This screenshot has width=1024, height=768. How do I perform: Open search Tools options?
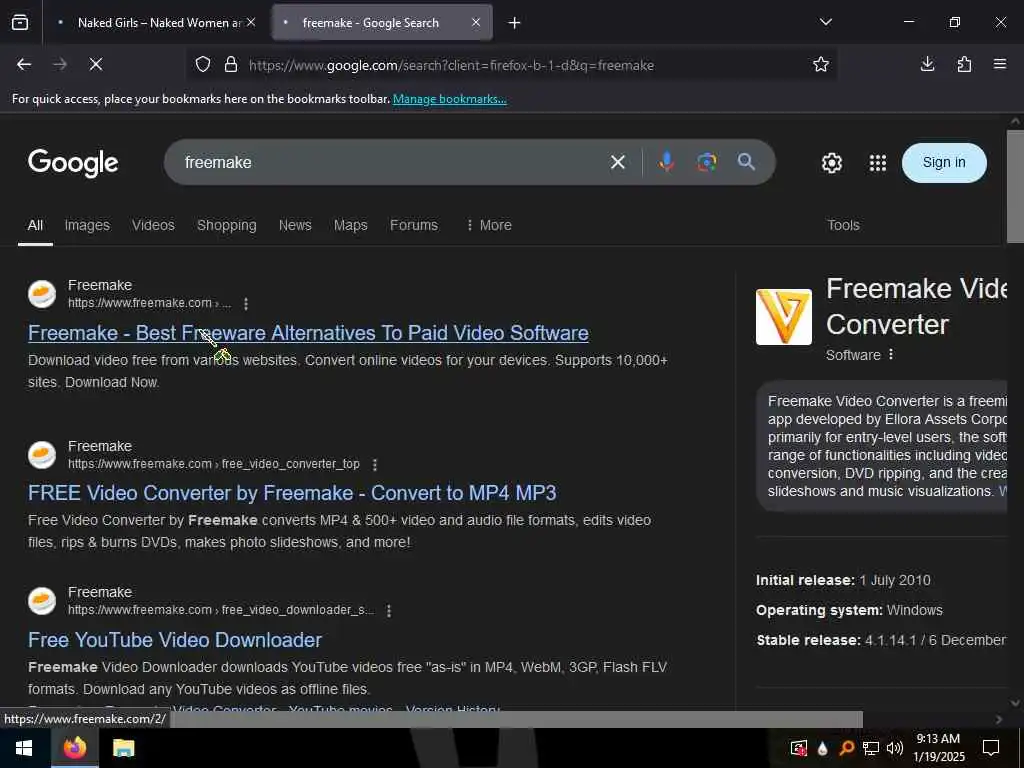(843, 225)
